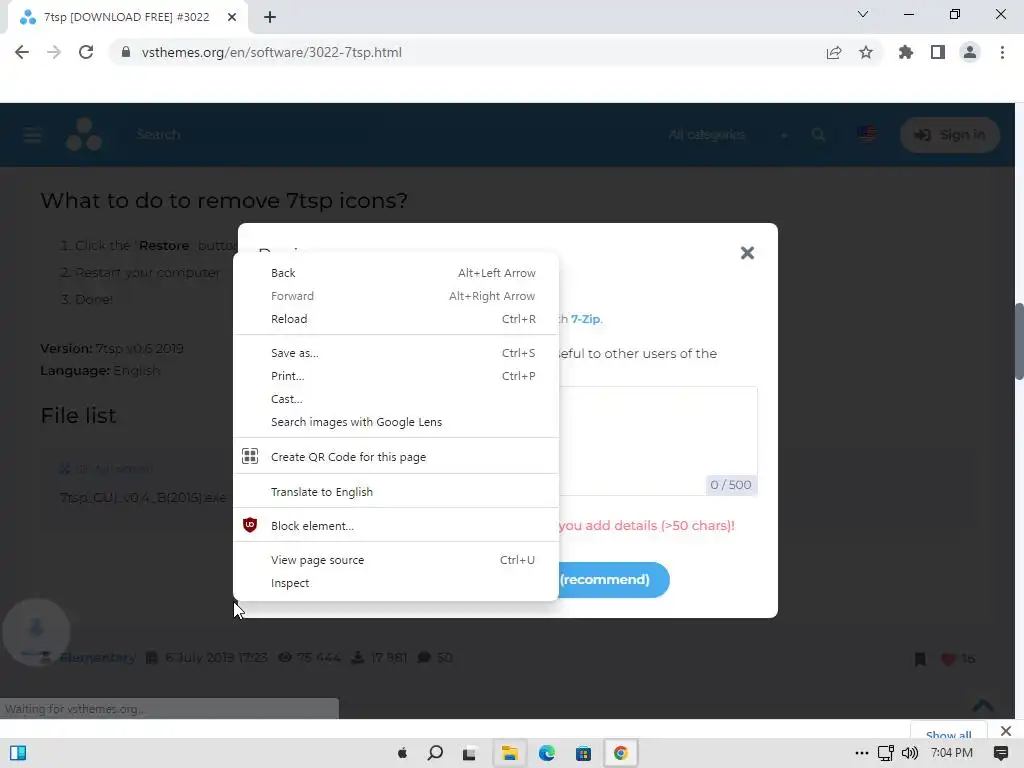Bookmark this page with star icon
This screenshot has width=1024, height=768.
tap(866, 52)
